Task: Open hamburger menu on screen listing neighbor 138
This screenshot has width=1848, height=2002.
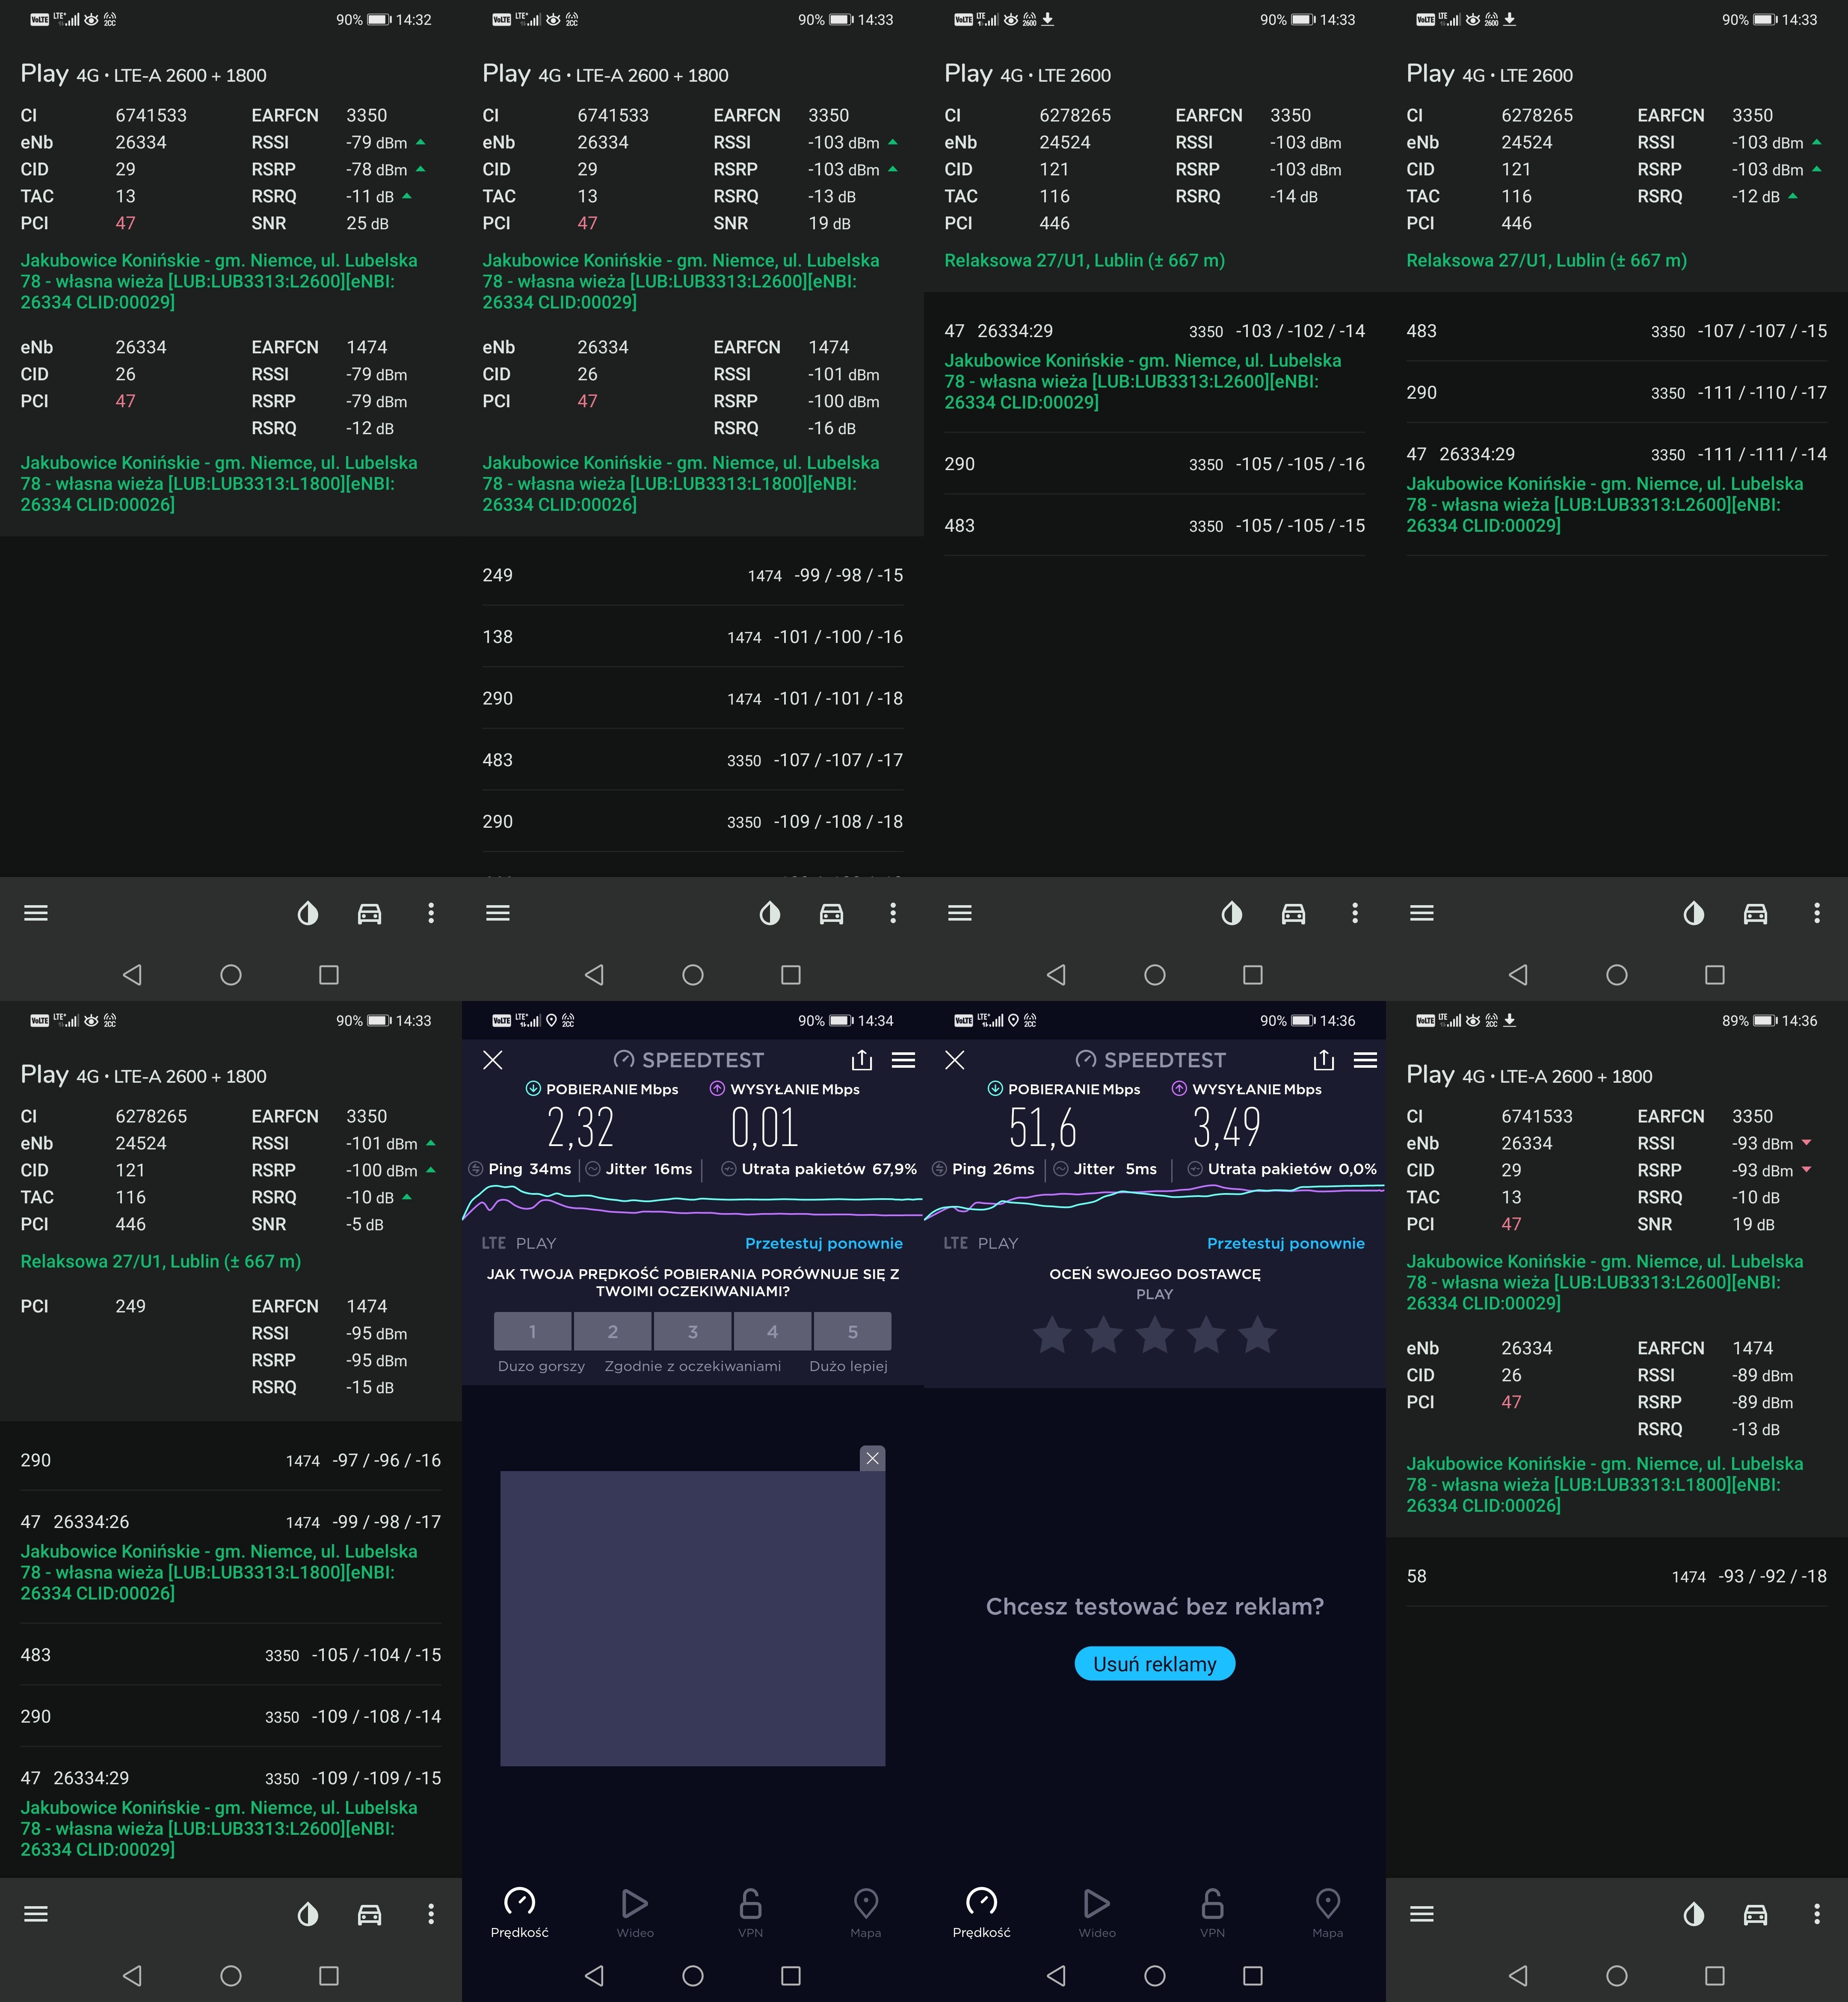Action: coord(498,913)
